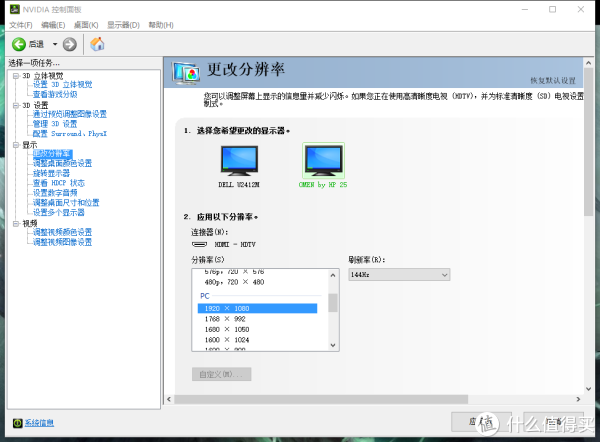Select the highlighted 更改分辨率 tree item

coord(52,154)
